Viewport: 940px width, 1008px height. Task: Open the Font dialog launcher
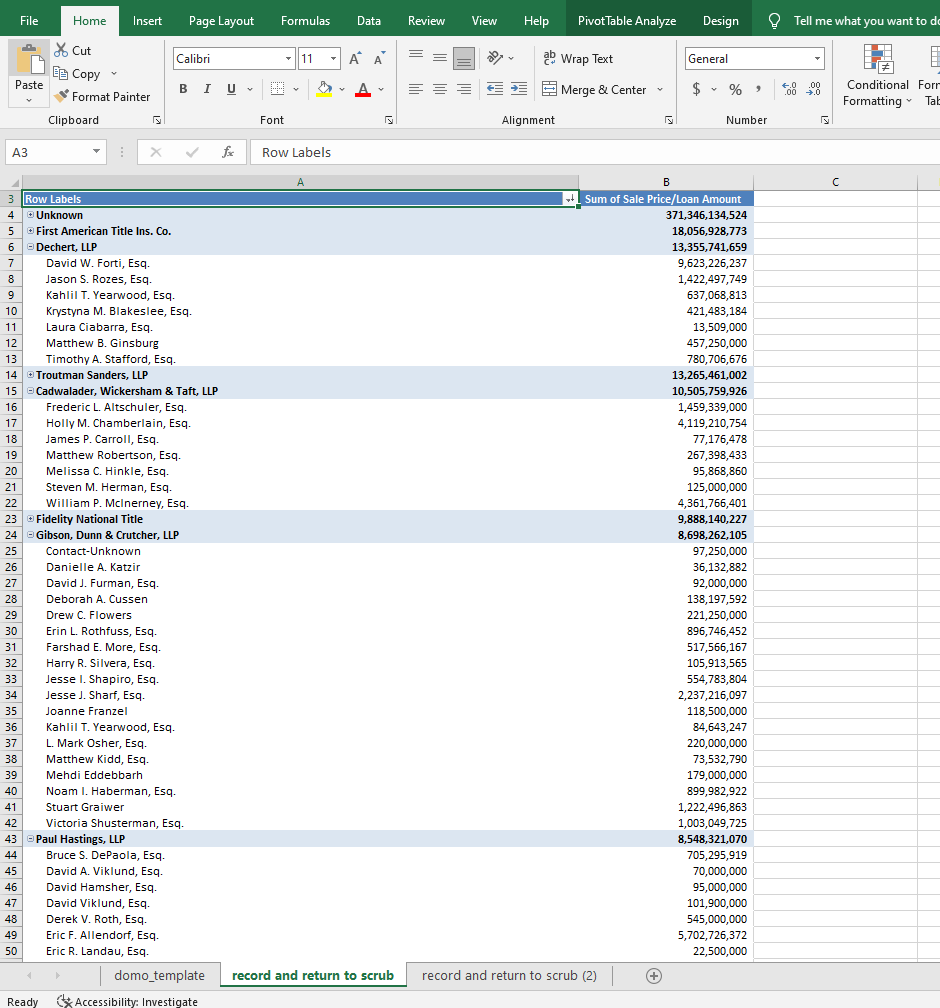click(388, 120)
